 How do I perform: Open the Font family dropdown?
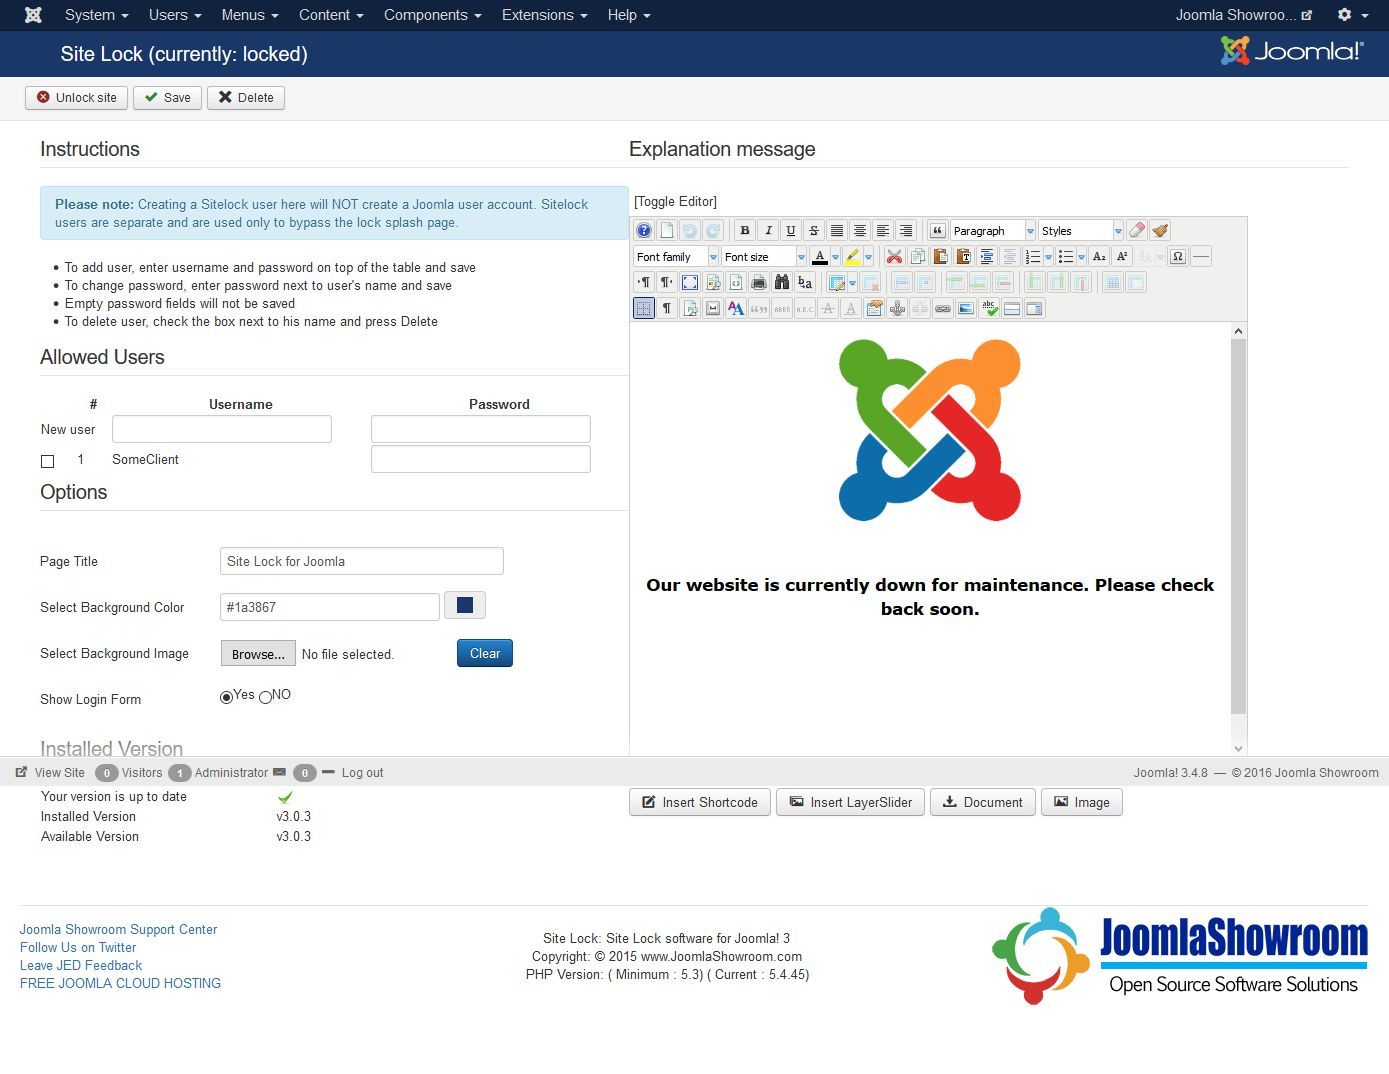coord(676,257)
